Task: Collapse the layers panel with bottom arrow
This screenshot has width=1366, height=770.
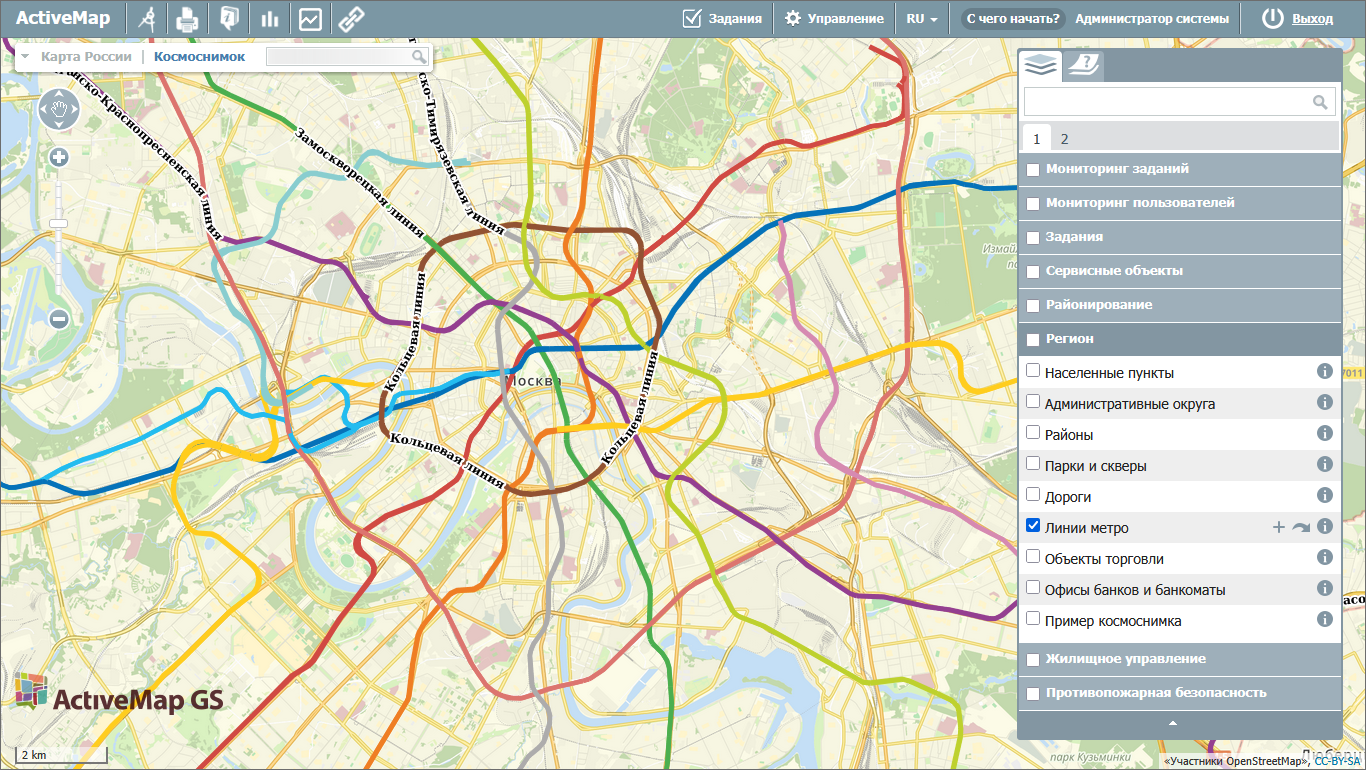Action: tap(1174, 723)
